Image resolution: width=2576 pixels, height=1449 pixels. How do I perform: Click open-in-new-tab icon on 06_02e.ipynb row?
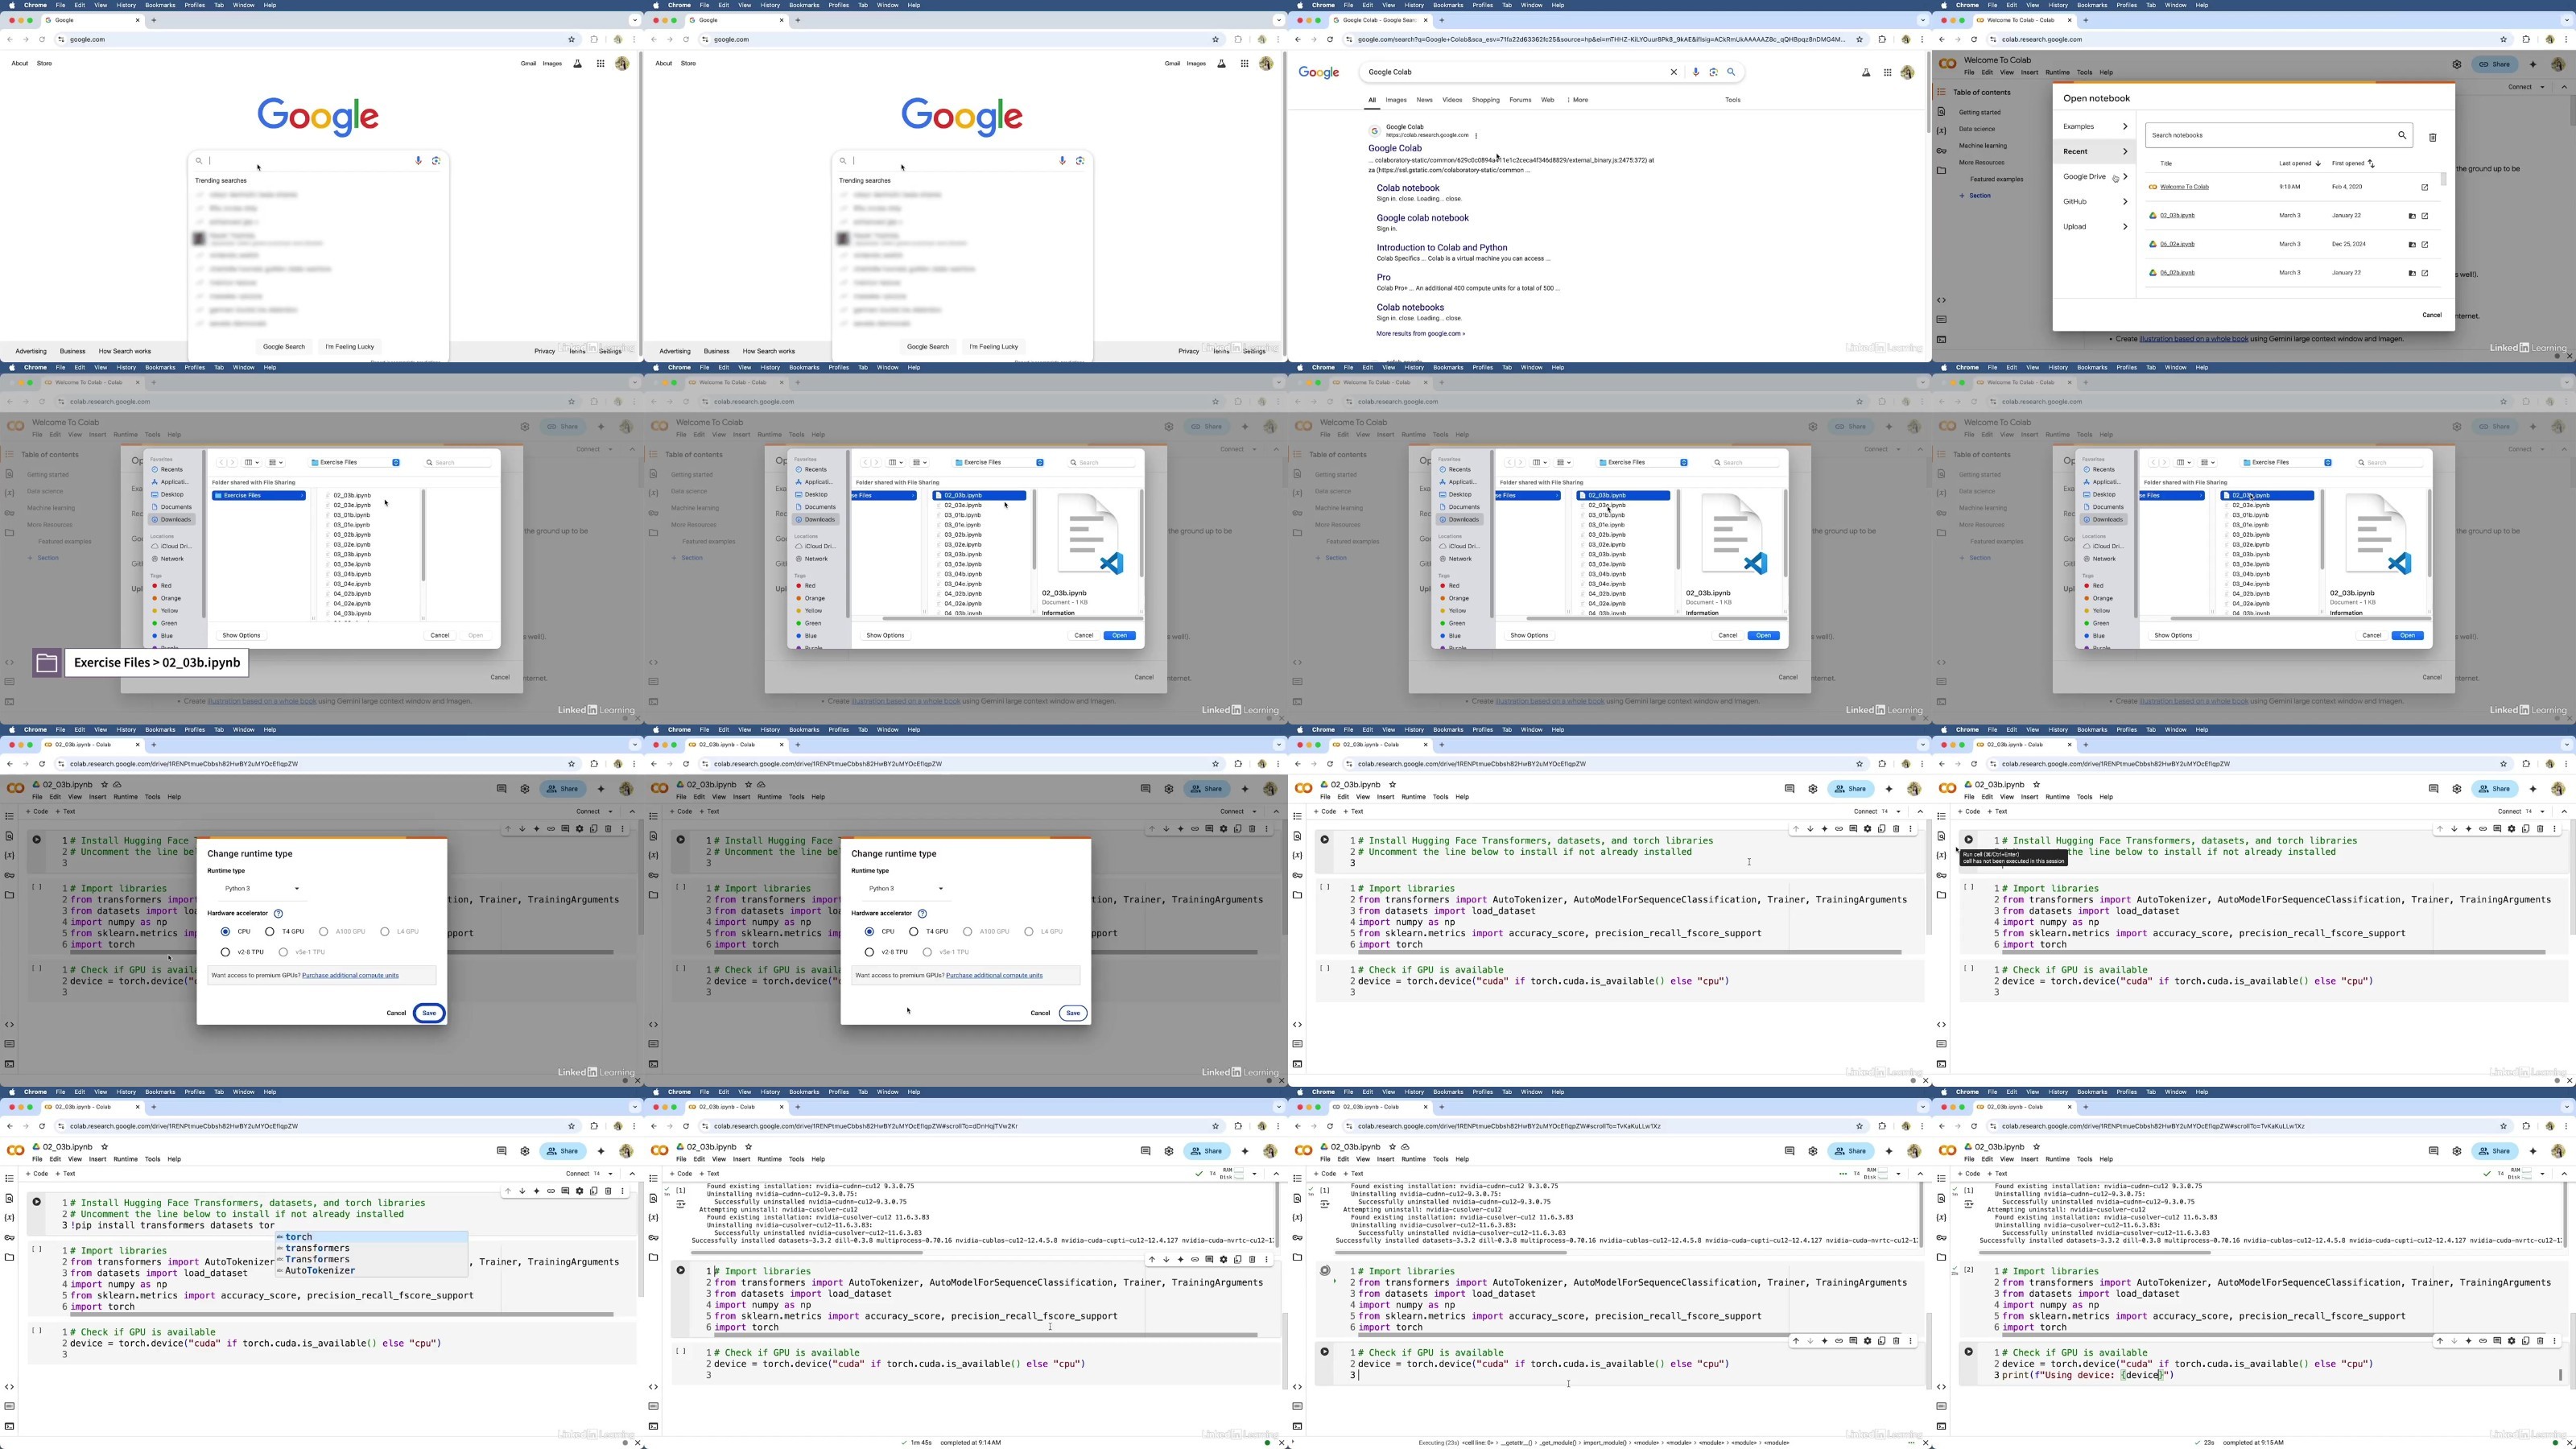click(2424, 244)
